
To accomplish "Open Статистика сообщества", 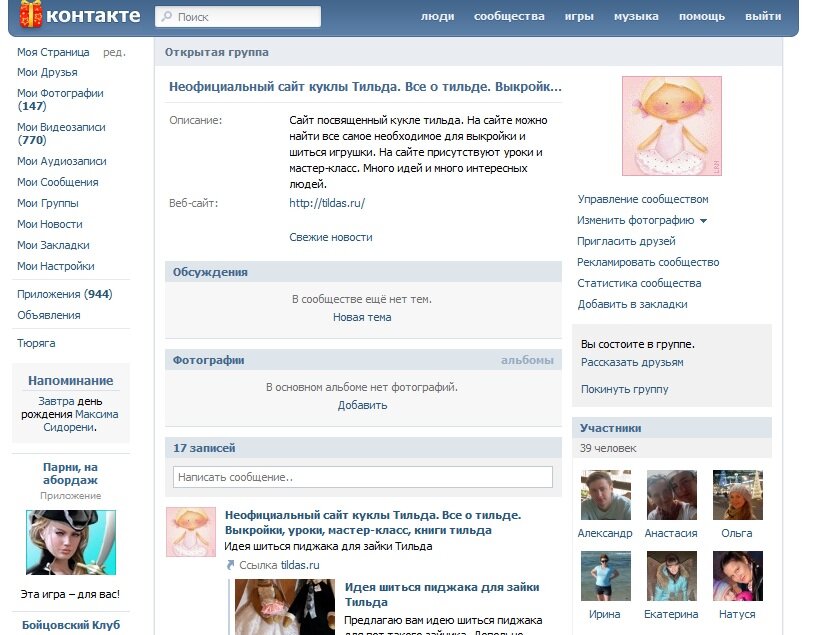I will 639,283.
